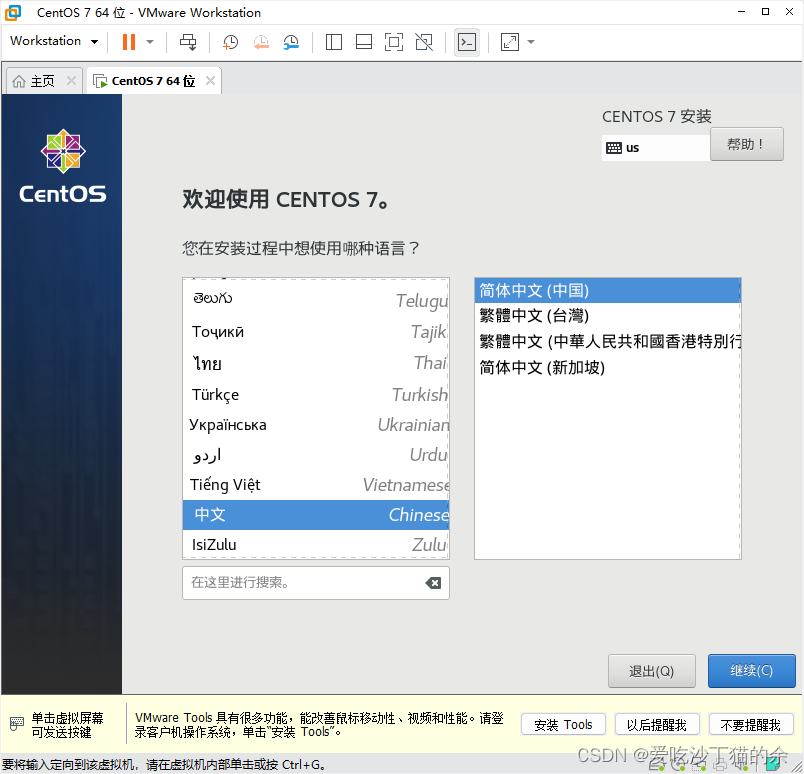Choose IsiZulu language row
This screenshot has height=774, width=804.
click(x=316, y=545)
